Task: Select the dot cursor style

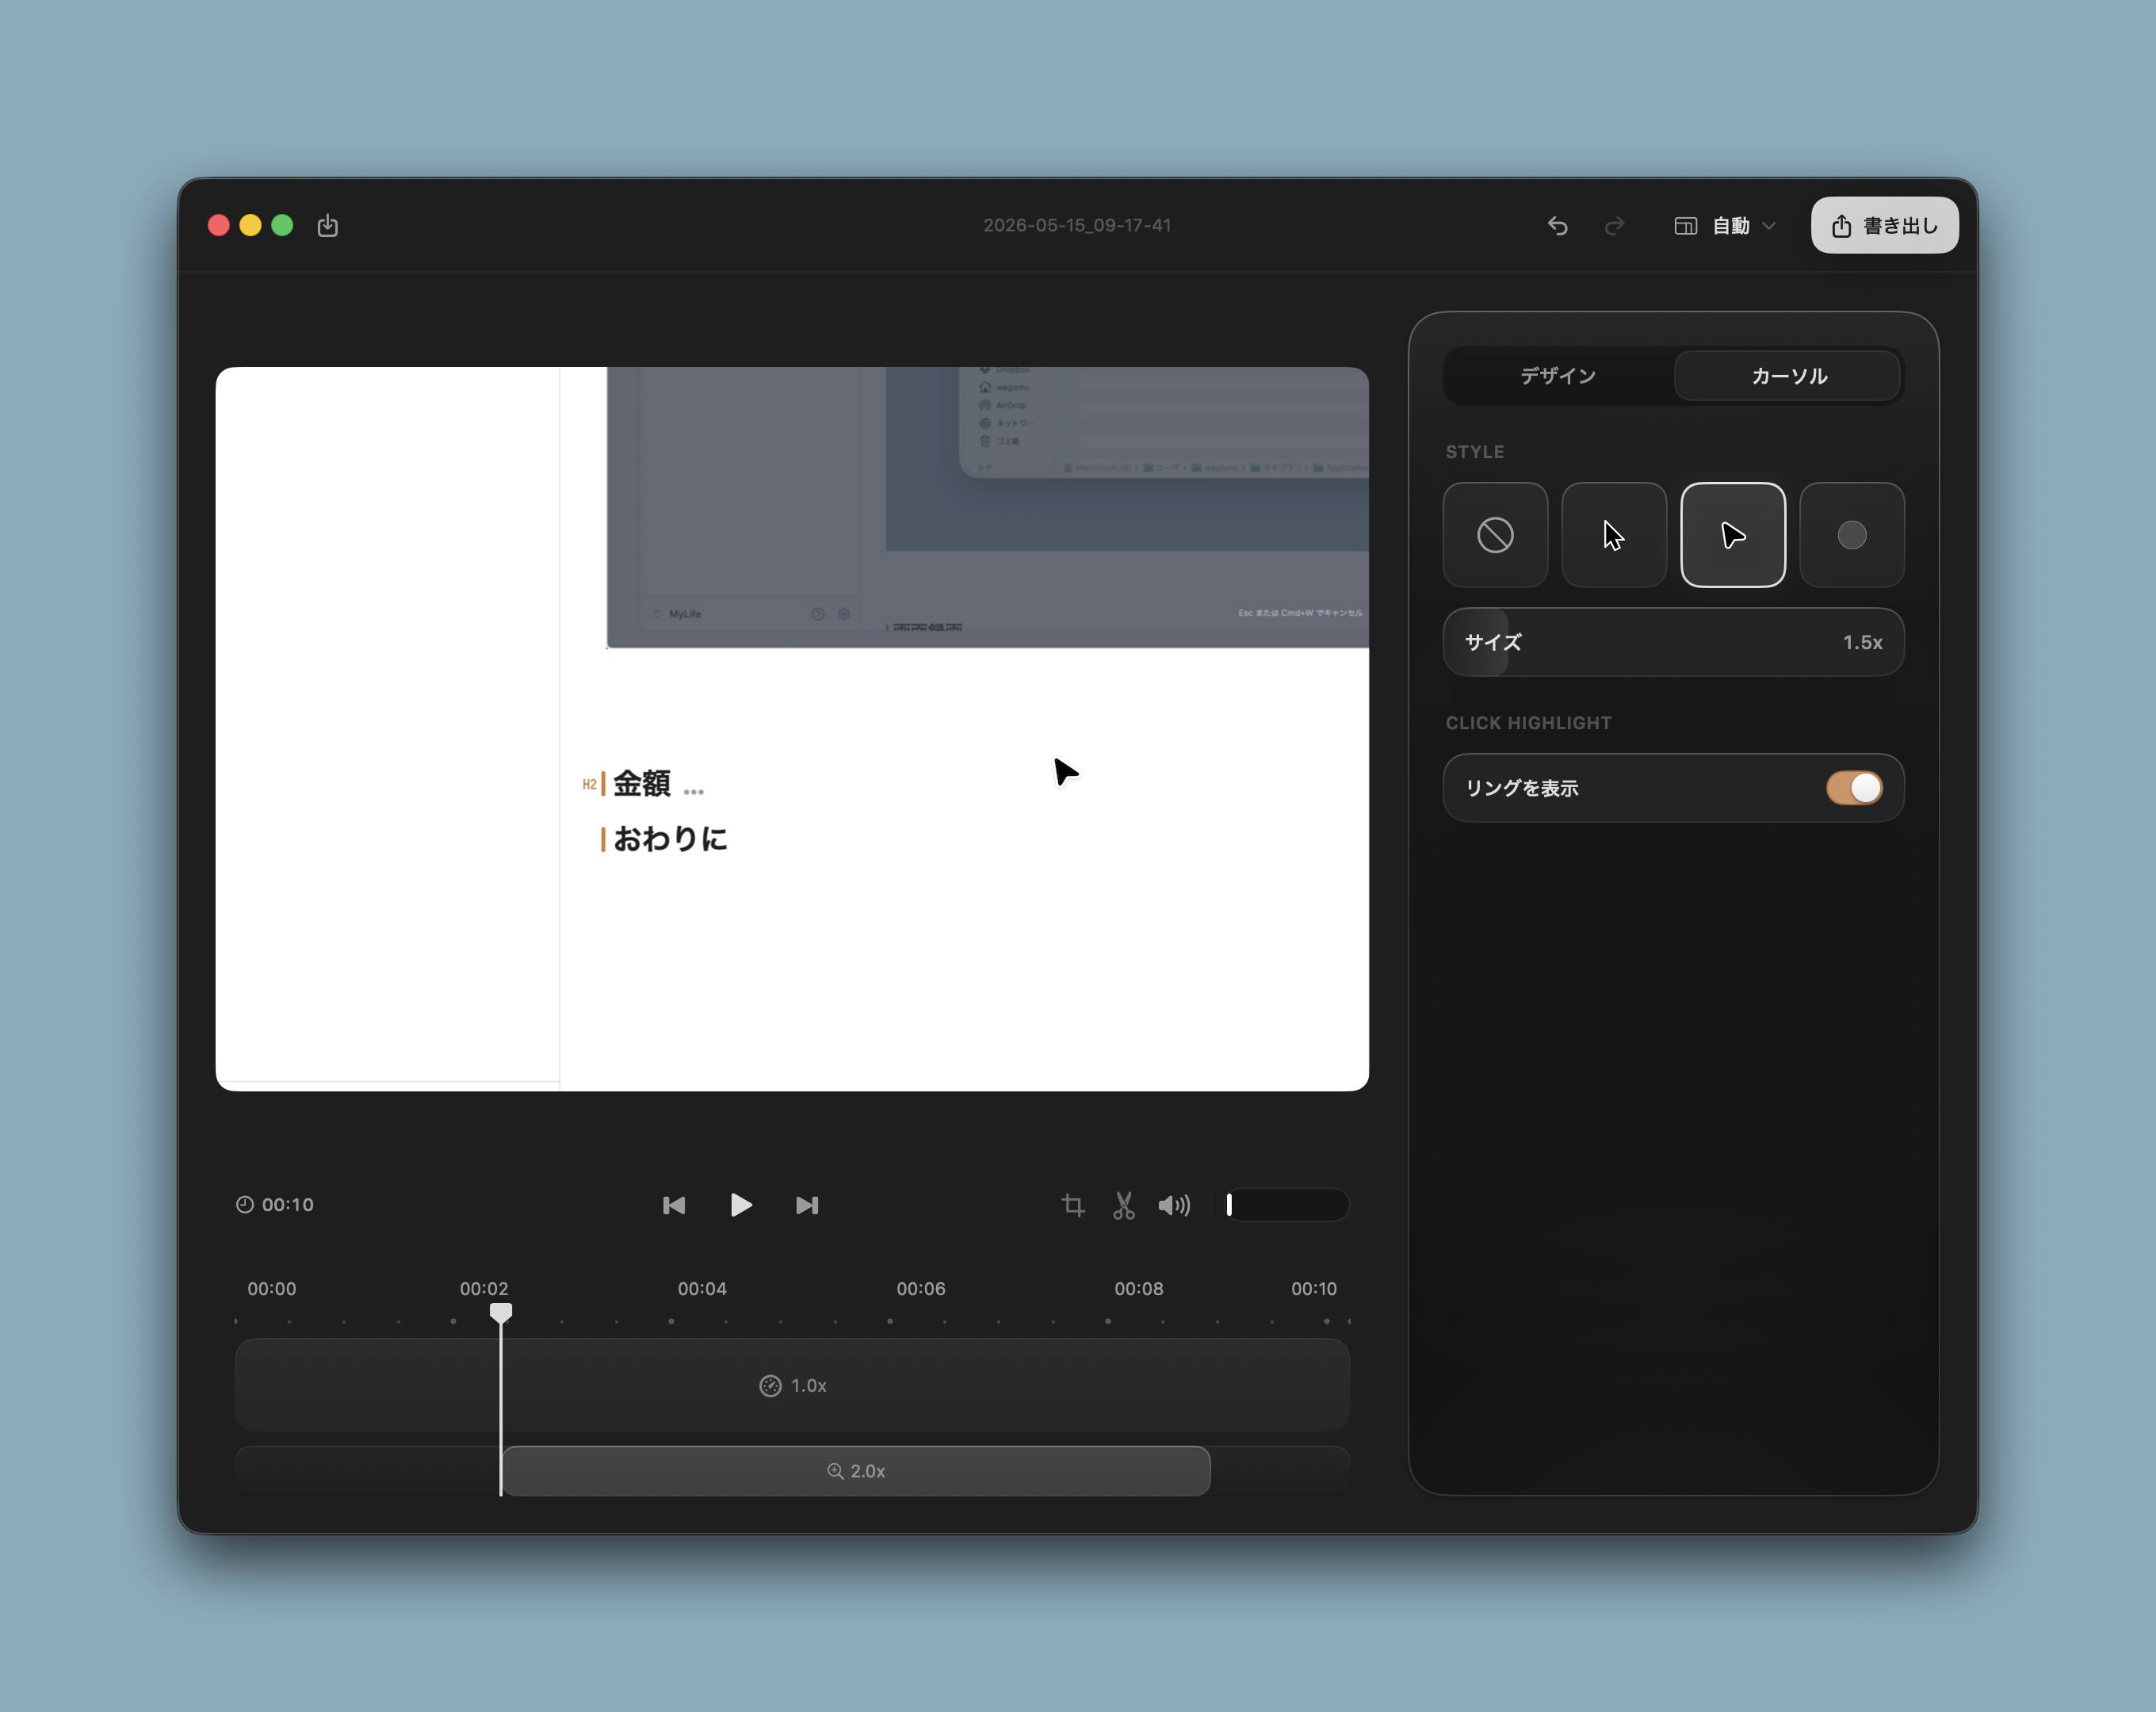Action: pyautogui.click(x=1852, y=535)
